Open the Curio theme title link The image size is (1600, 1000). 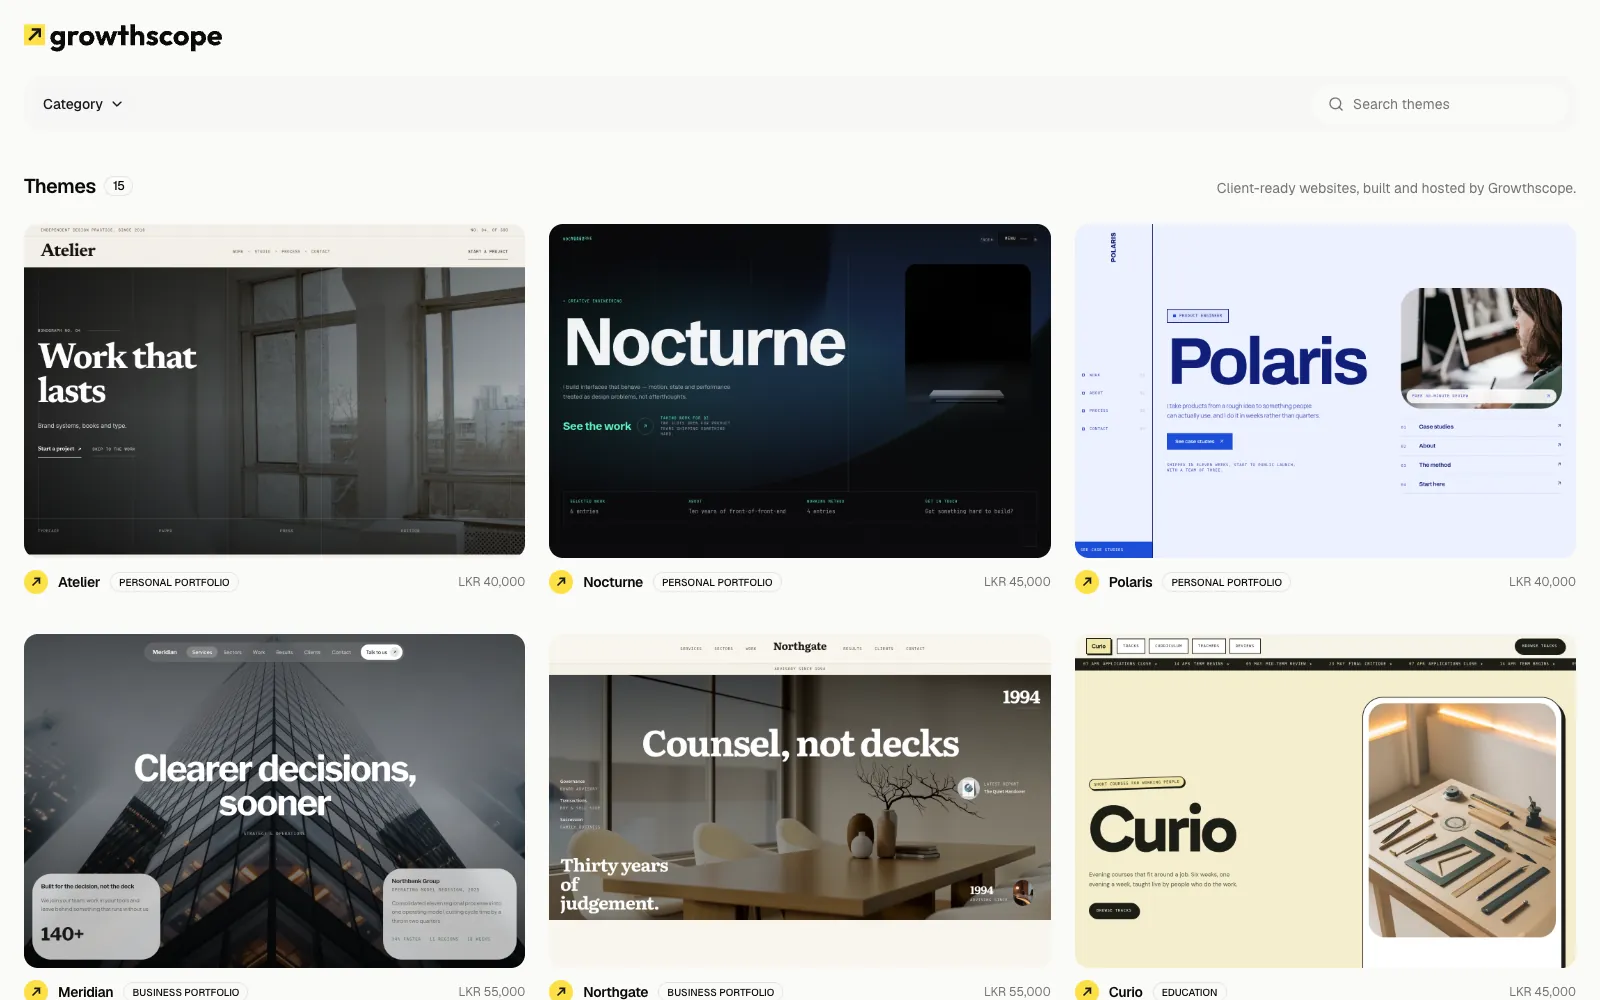[x=1125, y=992]
